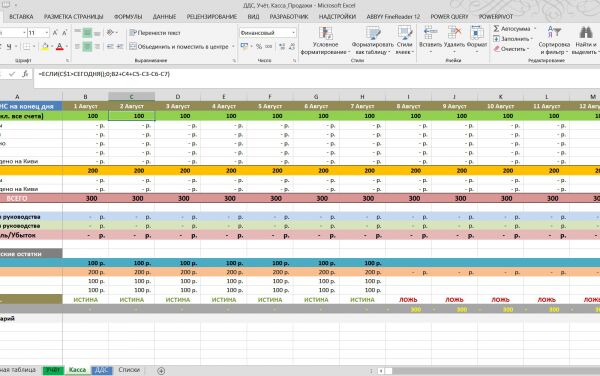Click Автосумма button

click(x=512, y=29)
